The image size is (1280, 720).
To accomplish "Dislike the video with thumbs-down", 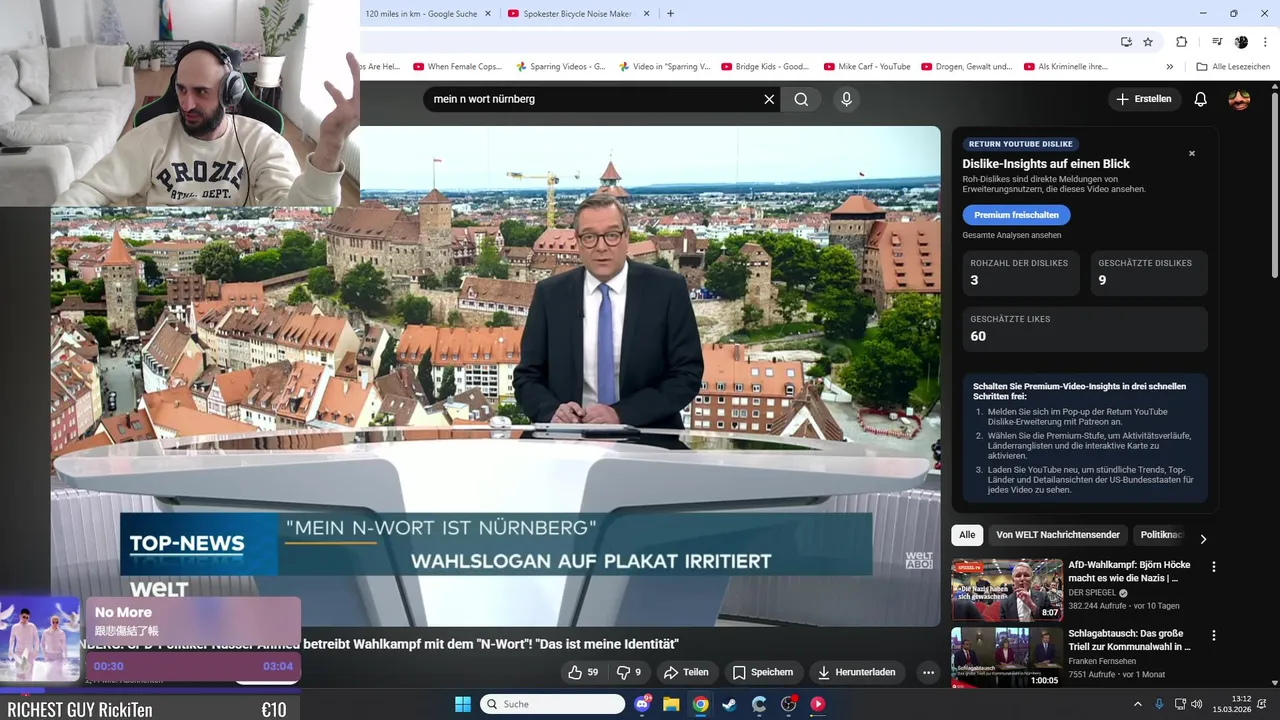I will 629,672.
